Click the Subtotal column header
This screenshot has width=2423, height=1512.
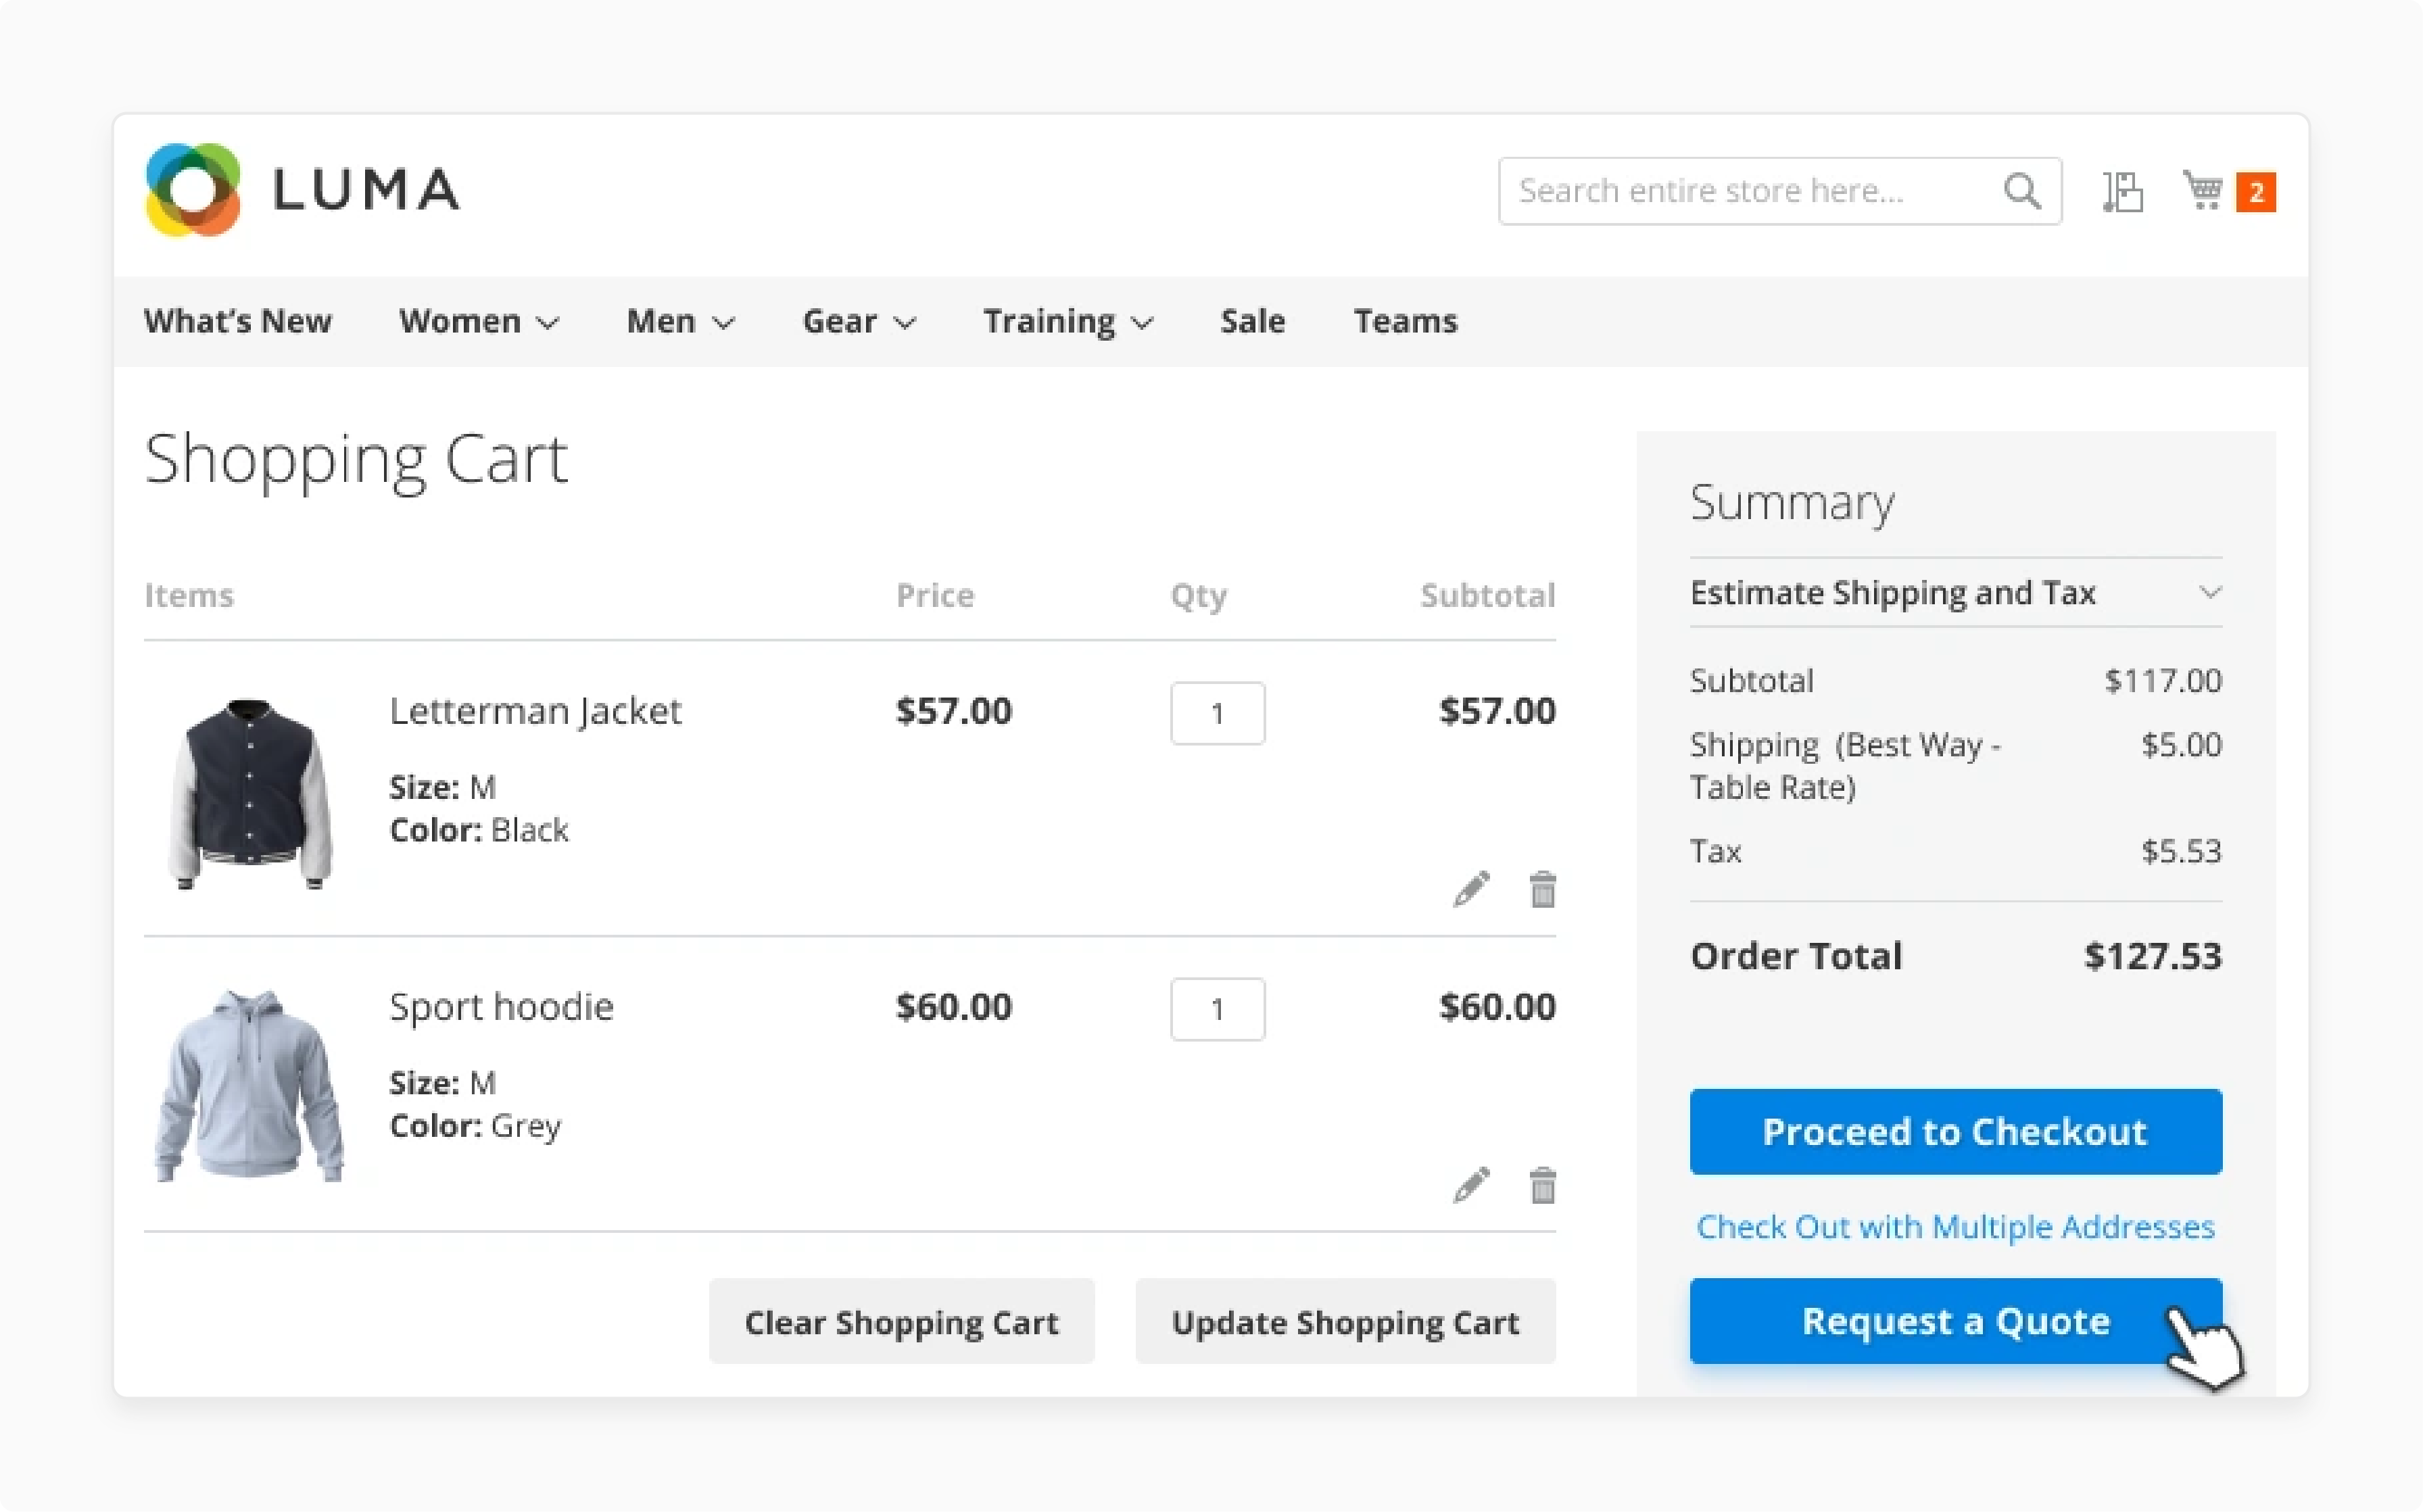coord(1487,595)
